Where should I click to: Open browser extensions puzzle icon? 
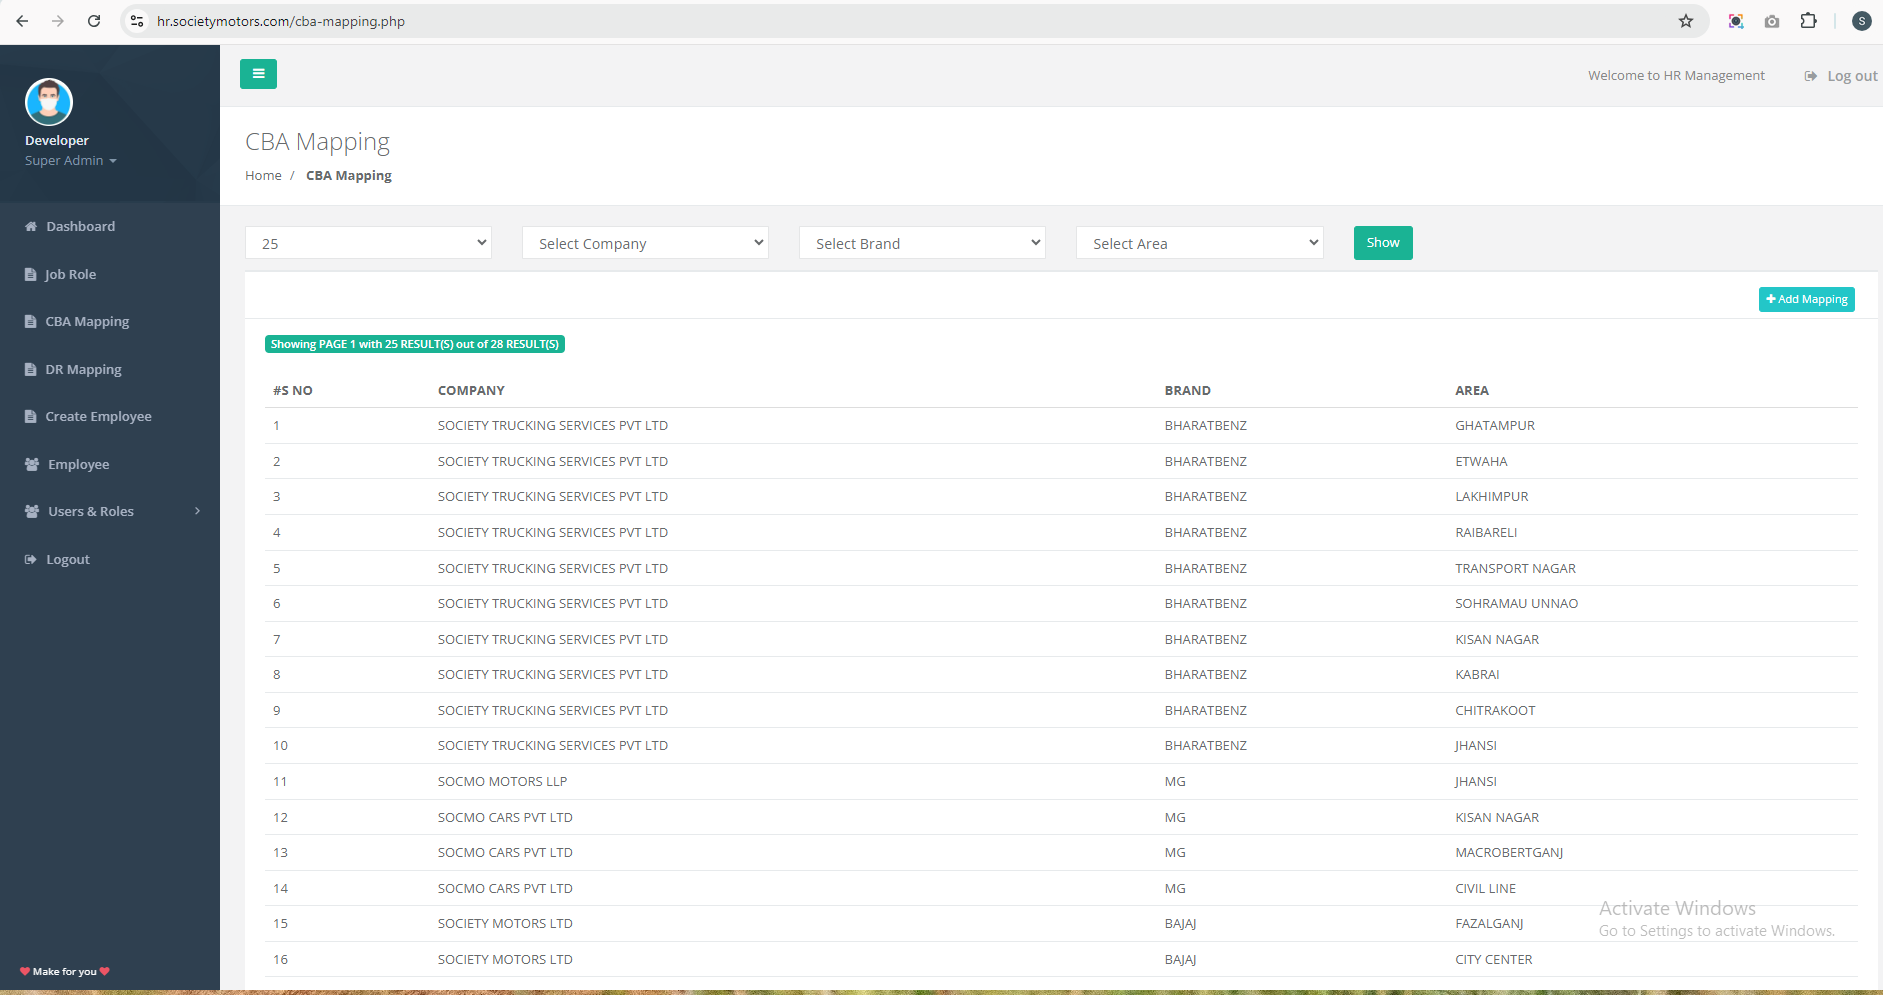[x=1808, y=21]
